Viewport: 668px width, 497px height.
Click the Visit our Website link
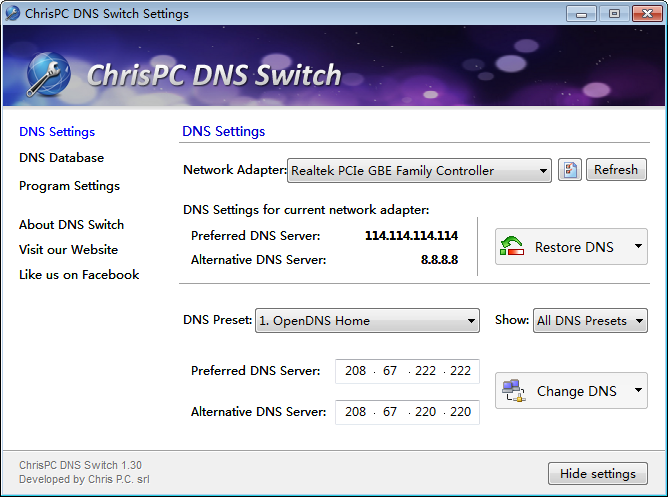[x=68, y=250]
